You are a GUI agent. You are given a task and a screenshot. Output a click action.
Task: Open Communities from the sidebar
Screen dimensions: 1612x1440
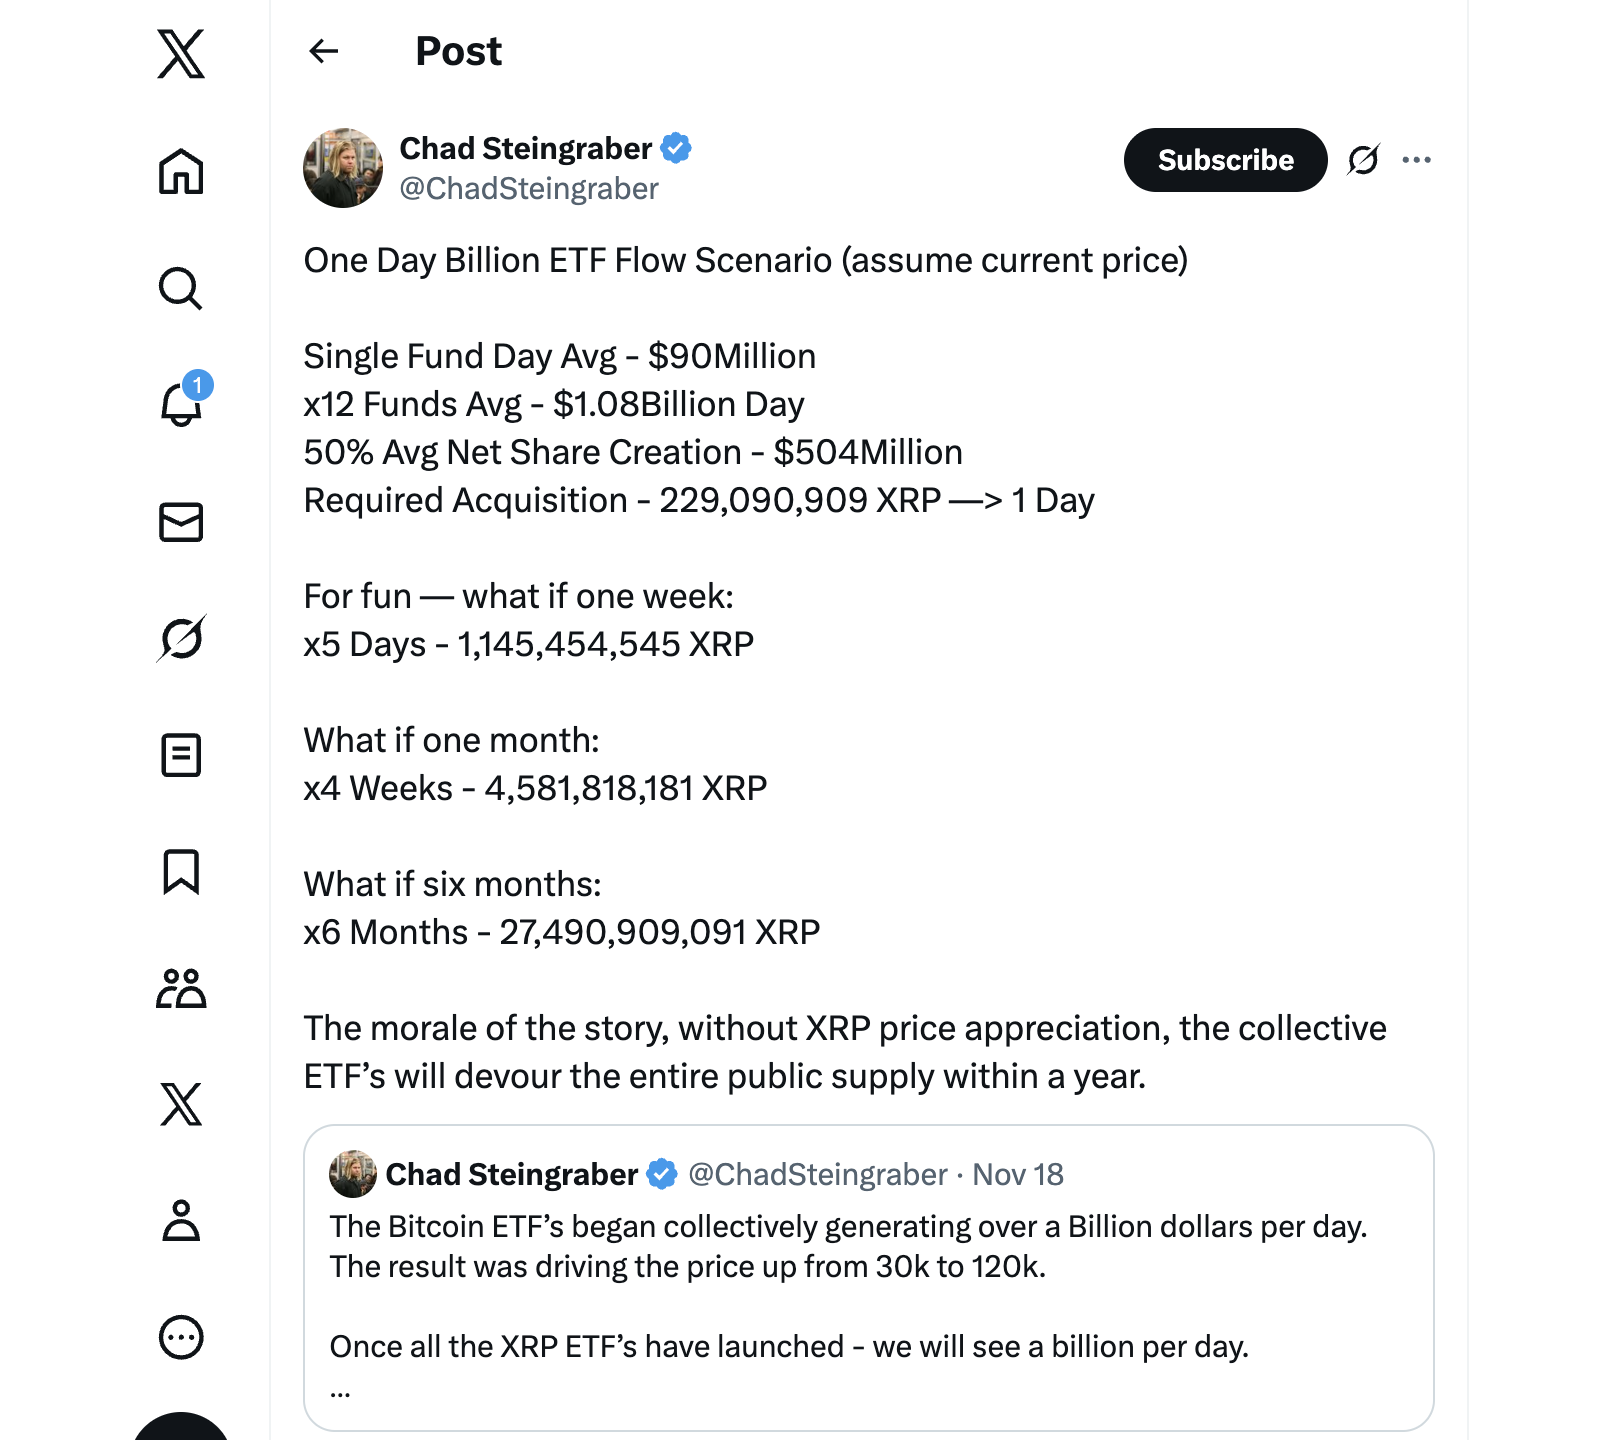(x=181, y=988)
